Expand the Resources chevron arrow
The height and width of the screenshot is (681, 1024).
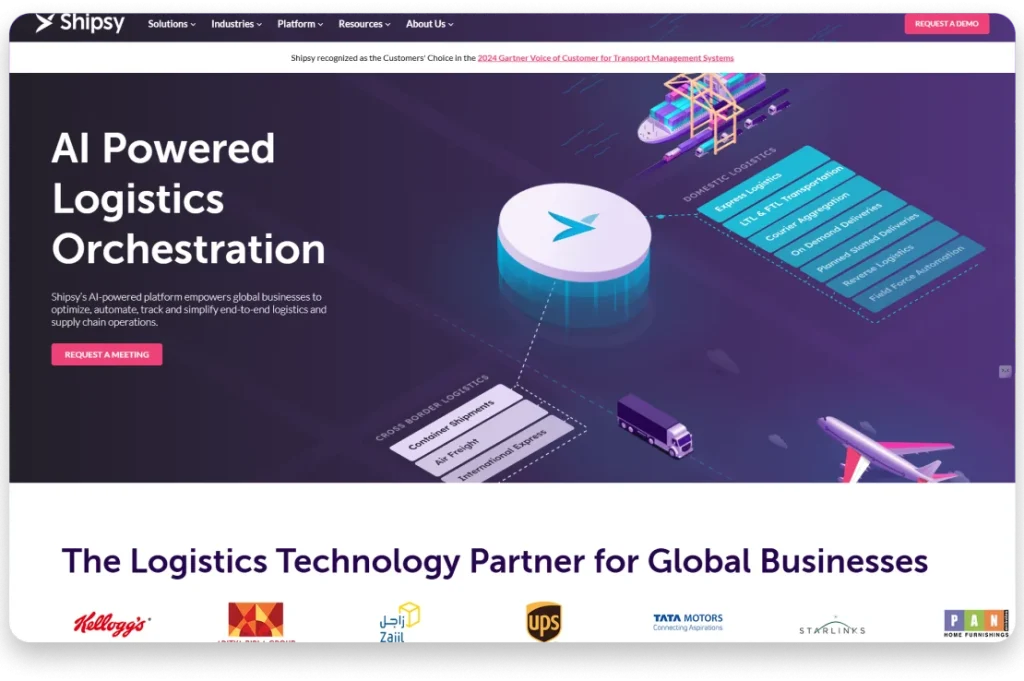(388, 25)
